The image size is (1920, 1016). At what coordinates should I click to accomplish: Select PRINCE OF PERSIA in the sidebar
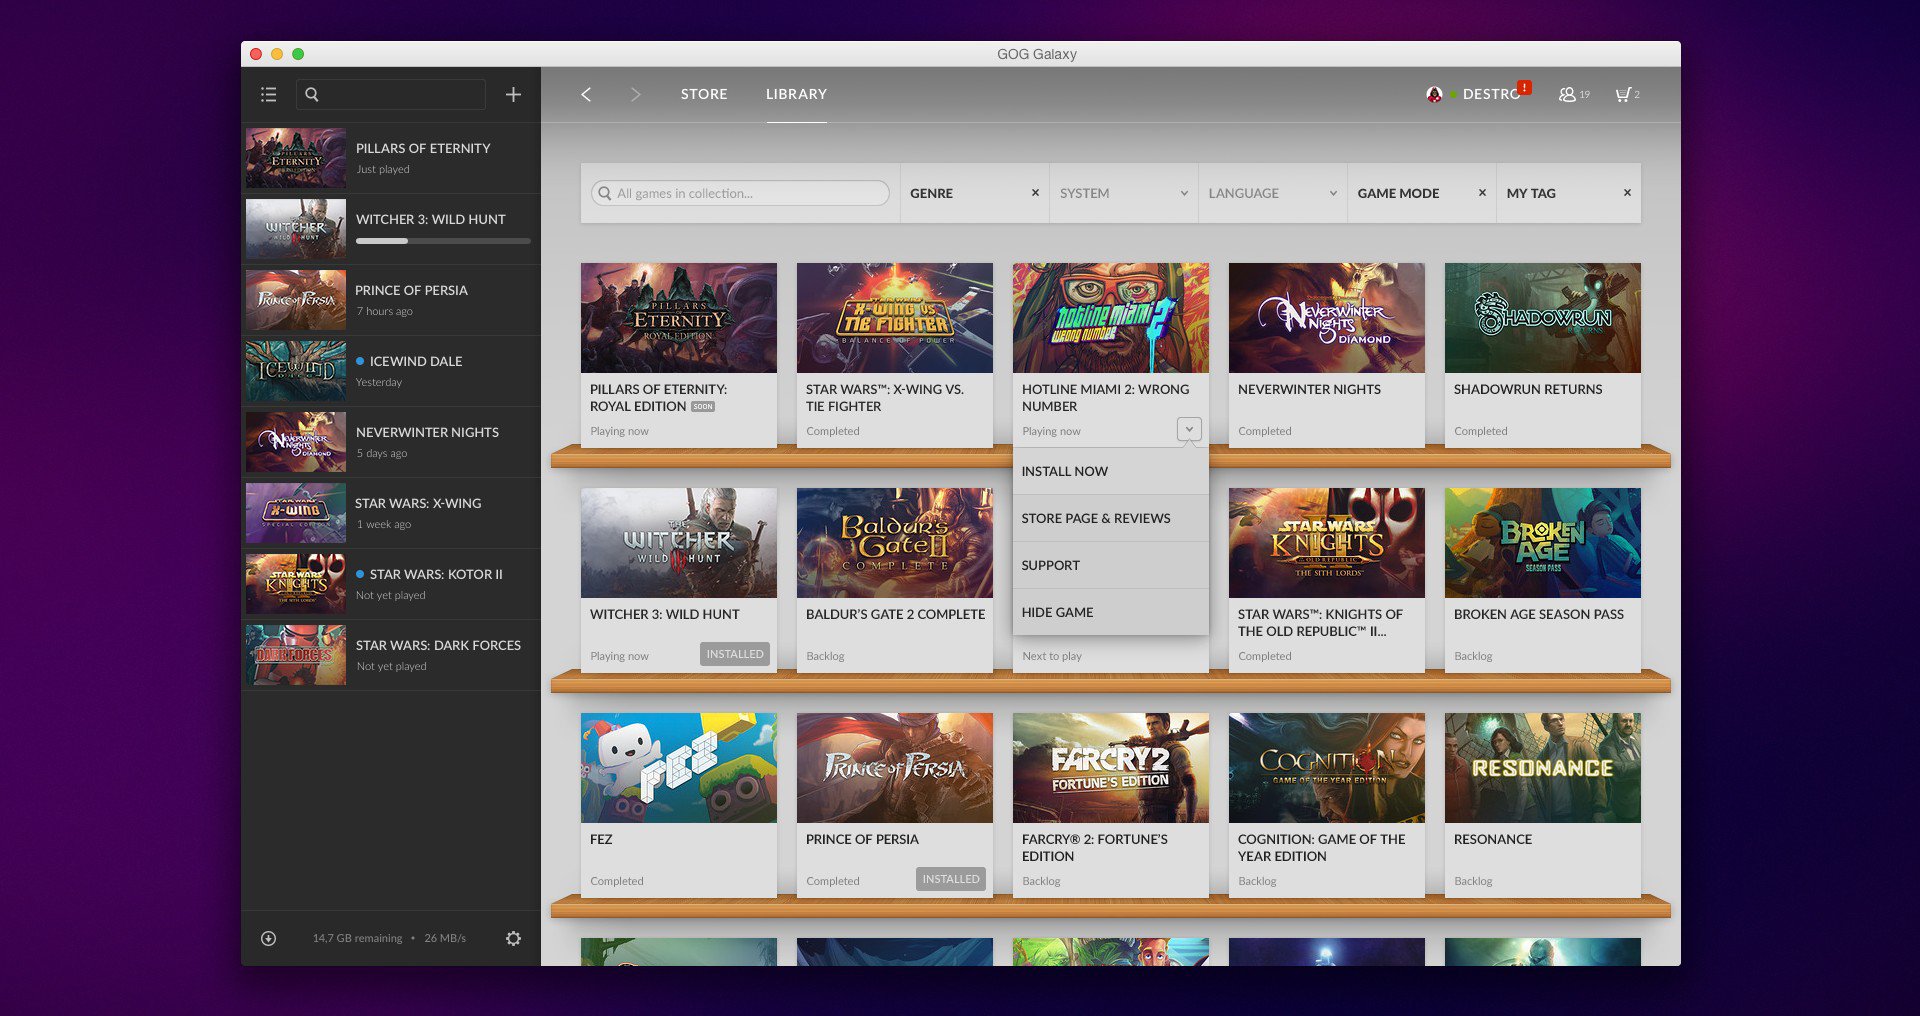tap(391, 300)
